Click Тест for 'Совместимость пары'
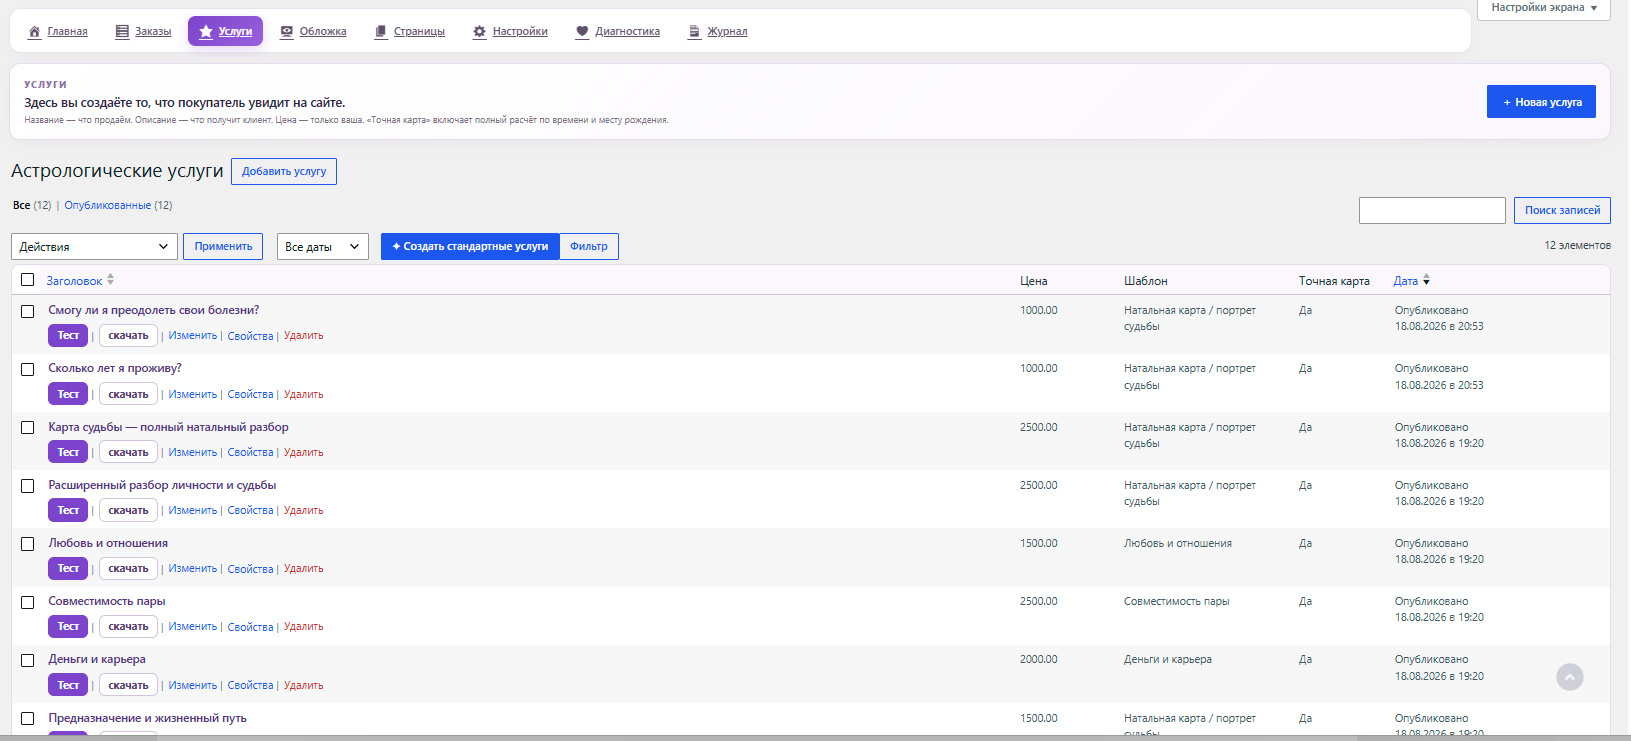Screen dimensions: 1631x741 [x=68, y=627]
